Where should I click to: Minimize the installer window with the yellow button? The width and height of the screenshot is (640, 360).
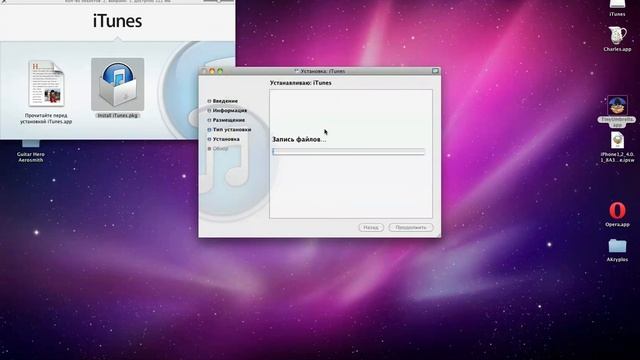[x=212, y=71]
